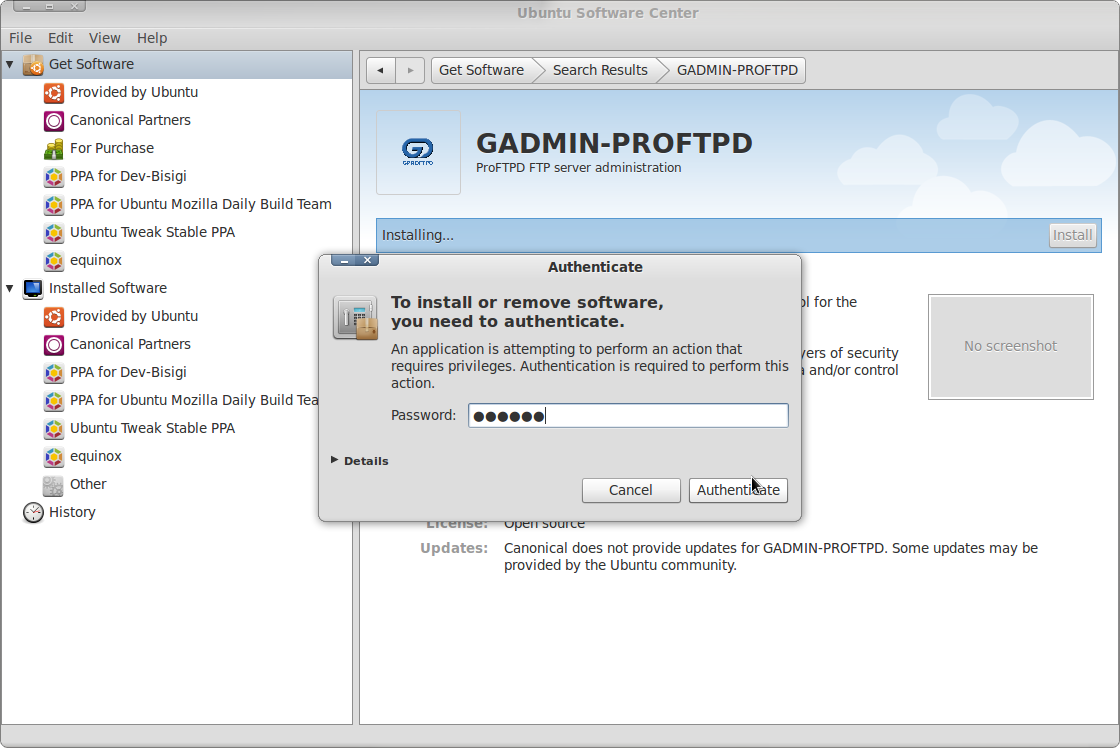Click Canonical Partners icon under Get Software
1120x748 pixels.
pos(54,121)
